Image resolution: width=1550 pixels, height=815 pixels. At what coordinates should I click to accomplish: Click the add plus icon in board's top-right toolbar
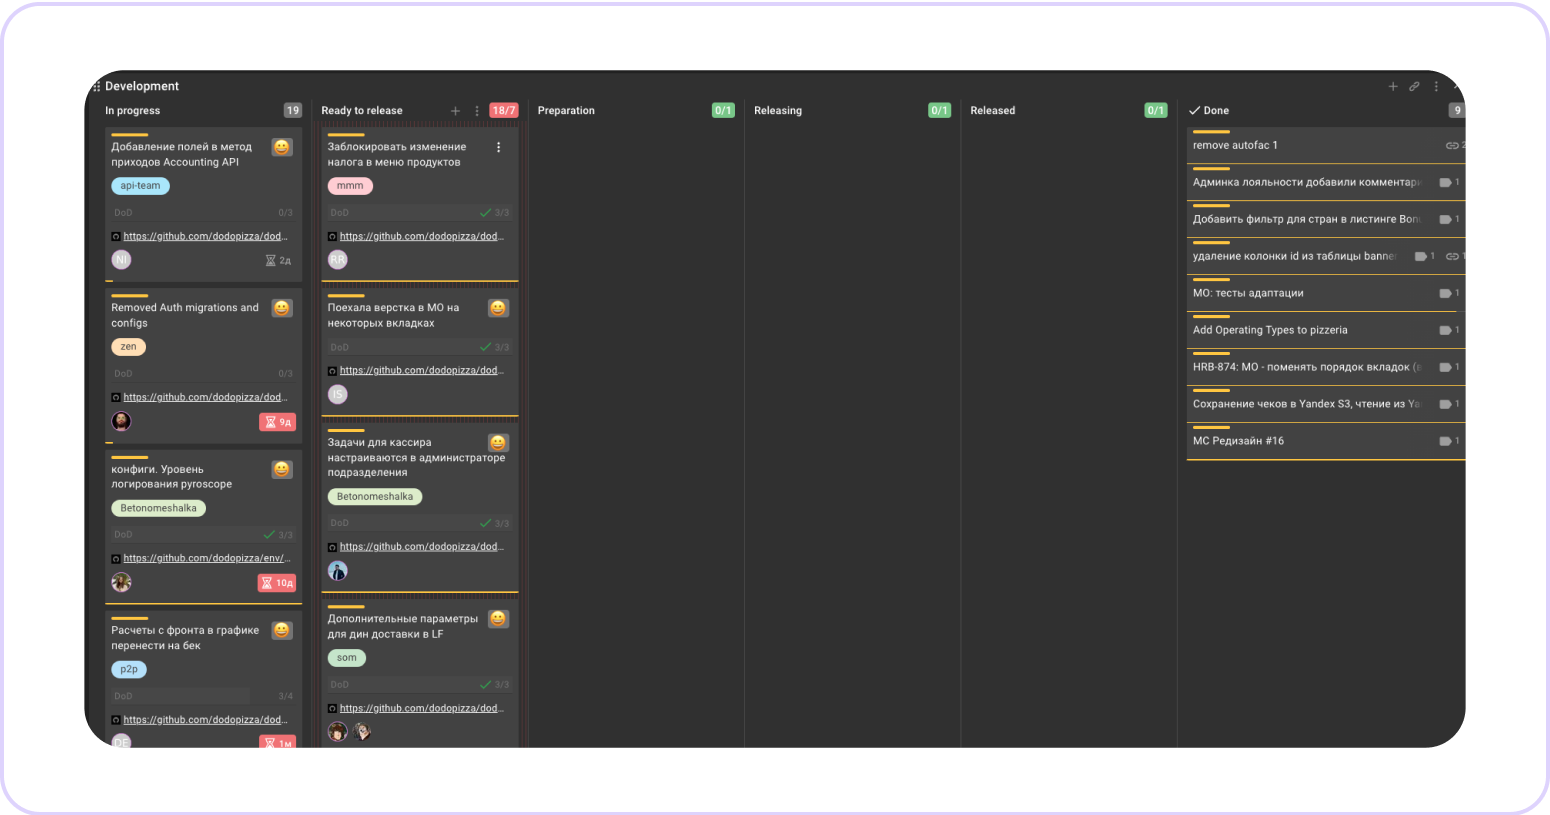(x=1392, y=87)
